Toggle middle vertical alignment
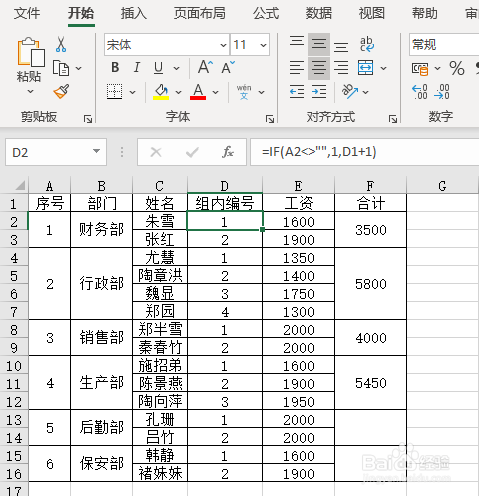Image resolution: width=479 pixels, height=496 pixels. pos(319,44)
